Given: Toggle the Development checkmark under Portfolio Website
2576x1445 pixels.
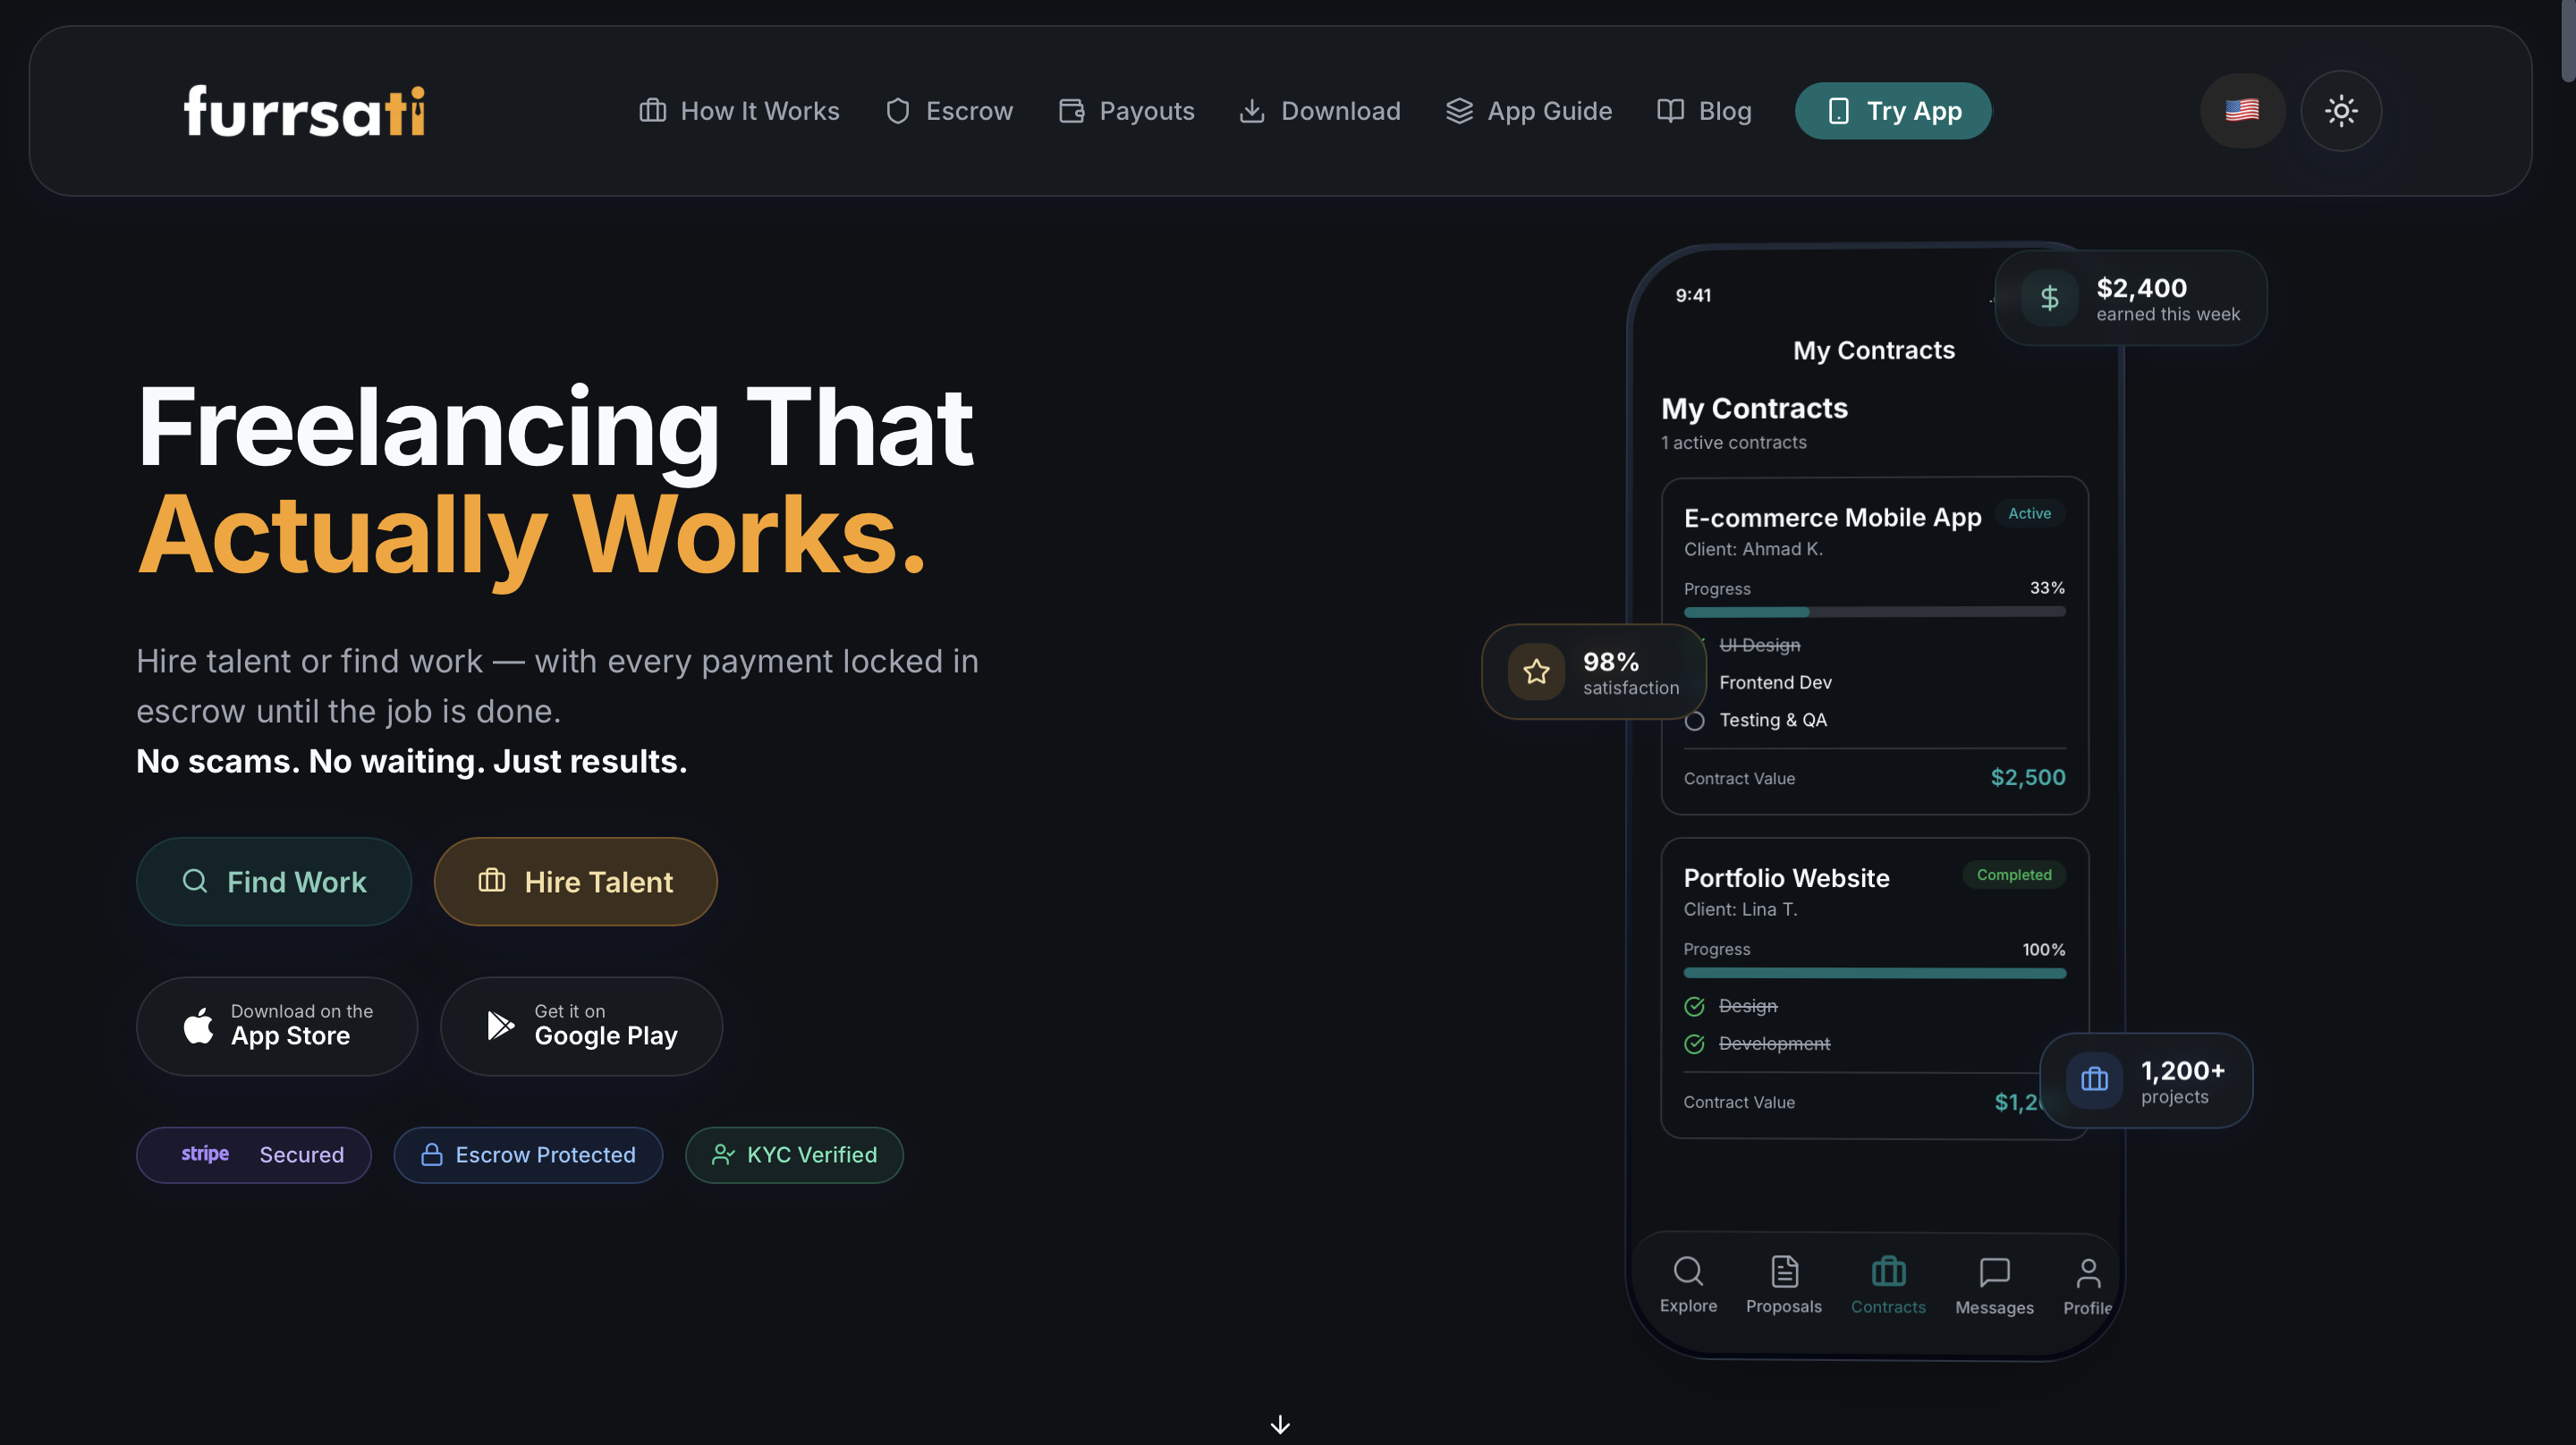Looking at the screenshot, I should (x=1694, y=1043).
